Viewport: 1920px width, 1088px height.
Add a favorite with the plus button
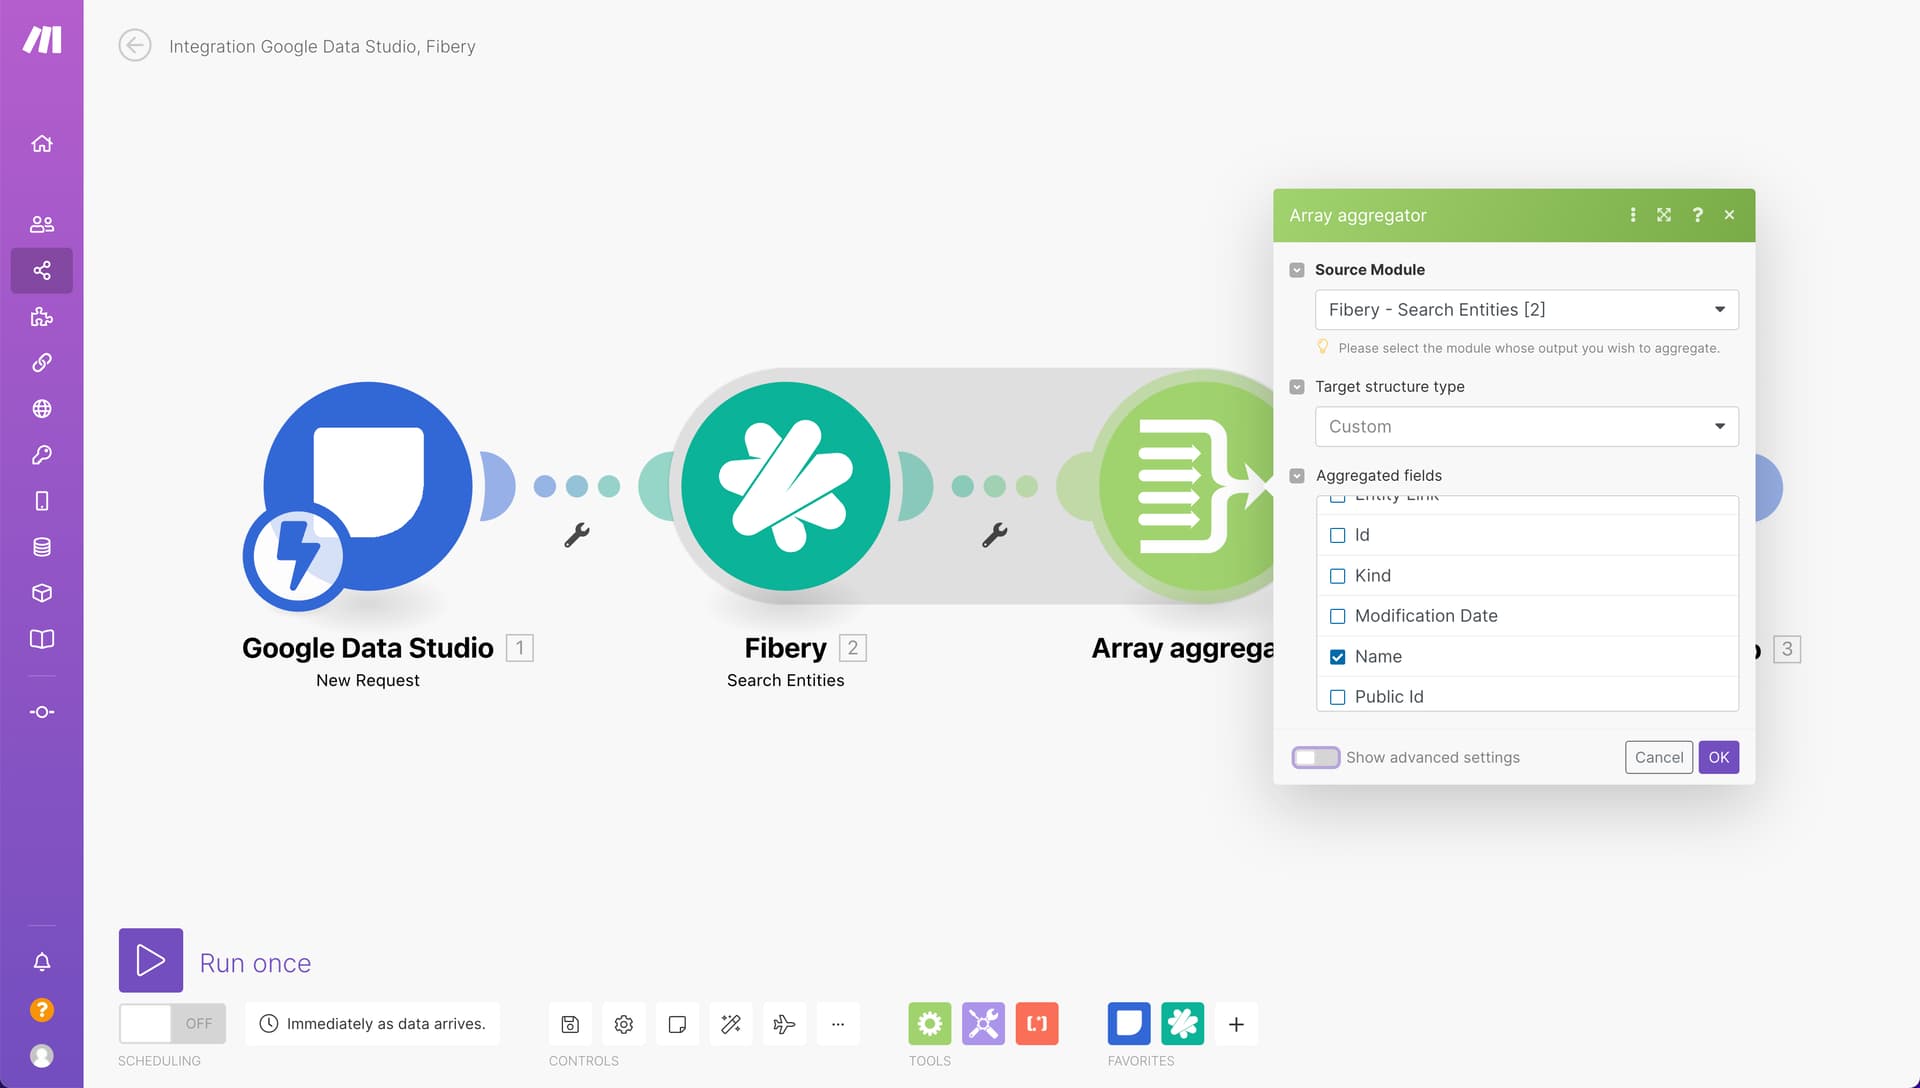[x=1236, y=1024]
